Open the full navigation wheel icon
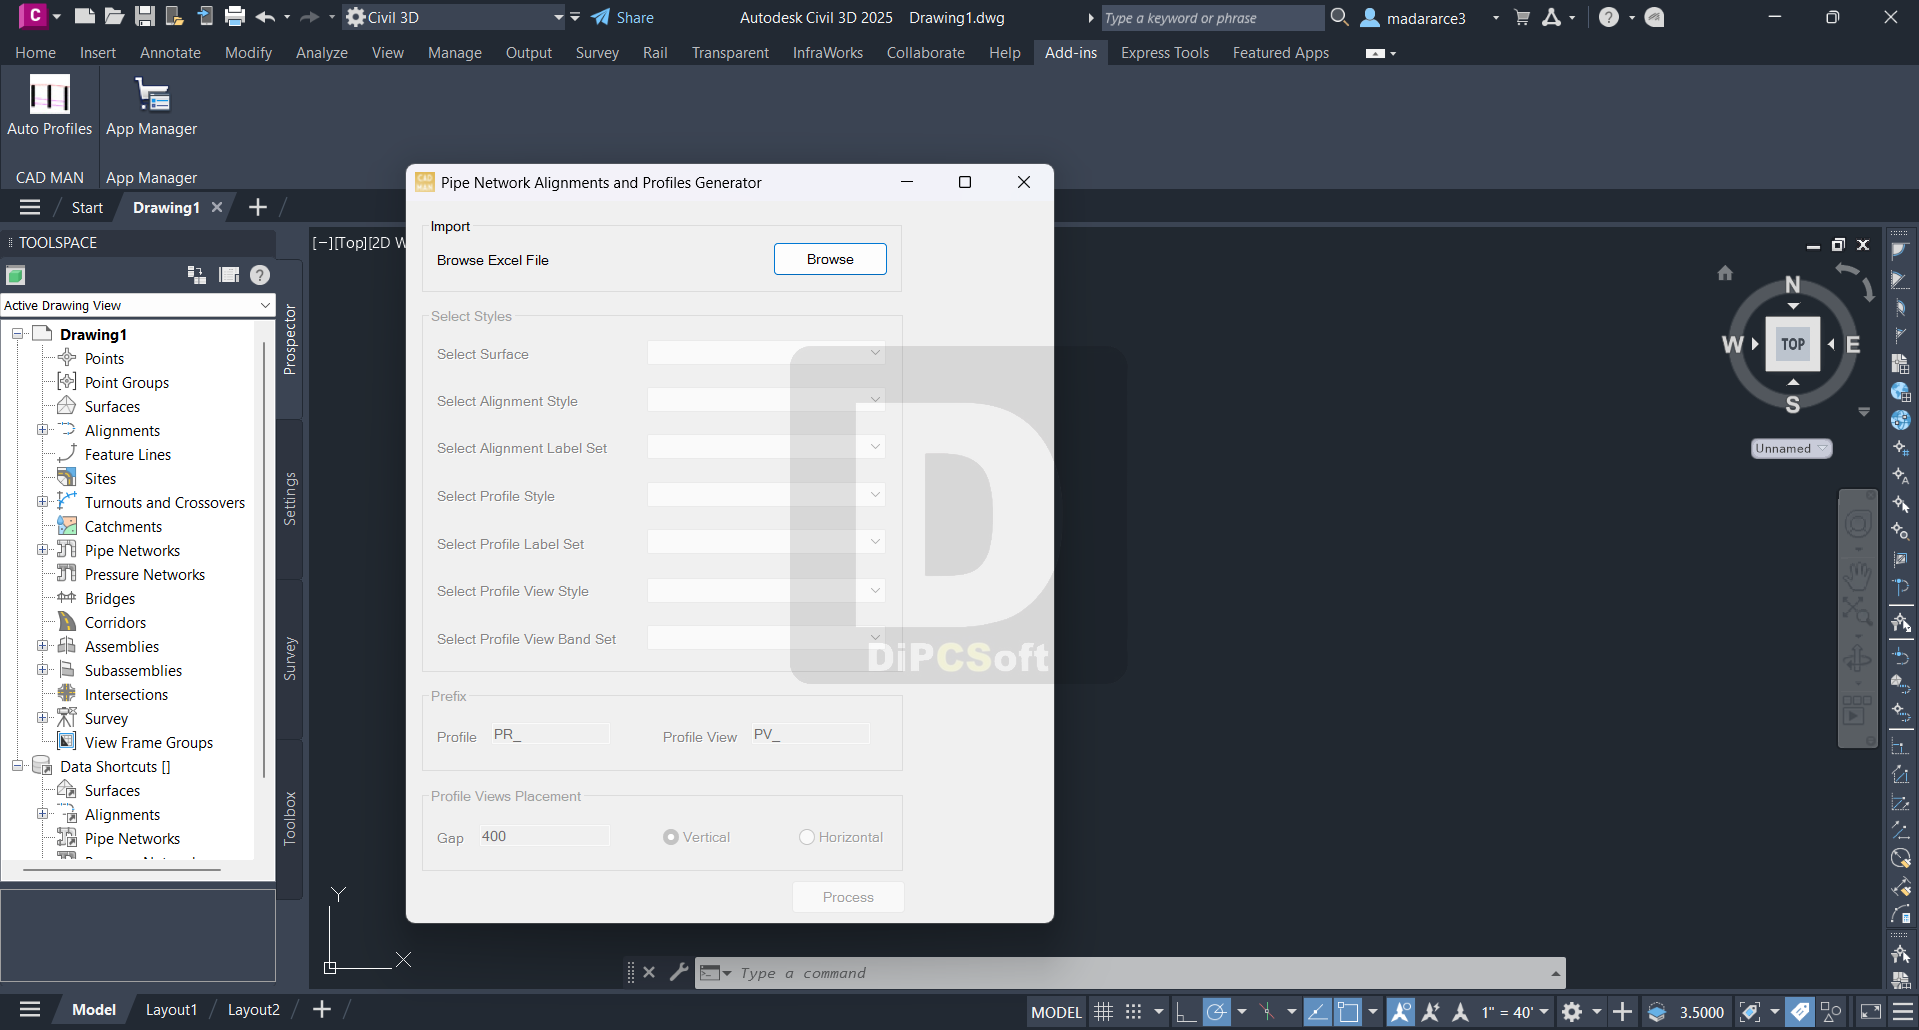Viewport: 1919px width, 1030px height. 1858,524
